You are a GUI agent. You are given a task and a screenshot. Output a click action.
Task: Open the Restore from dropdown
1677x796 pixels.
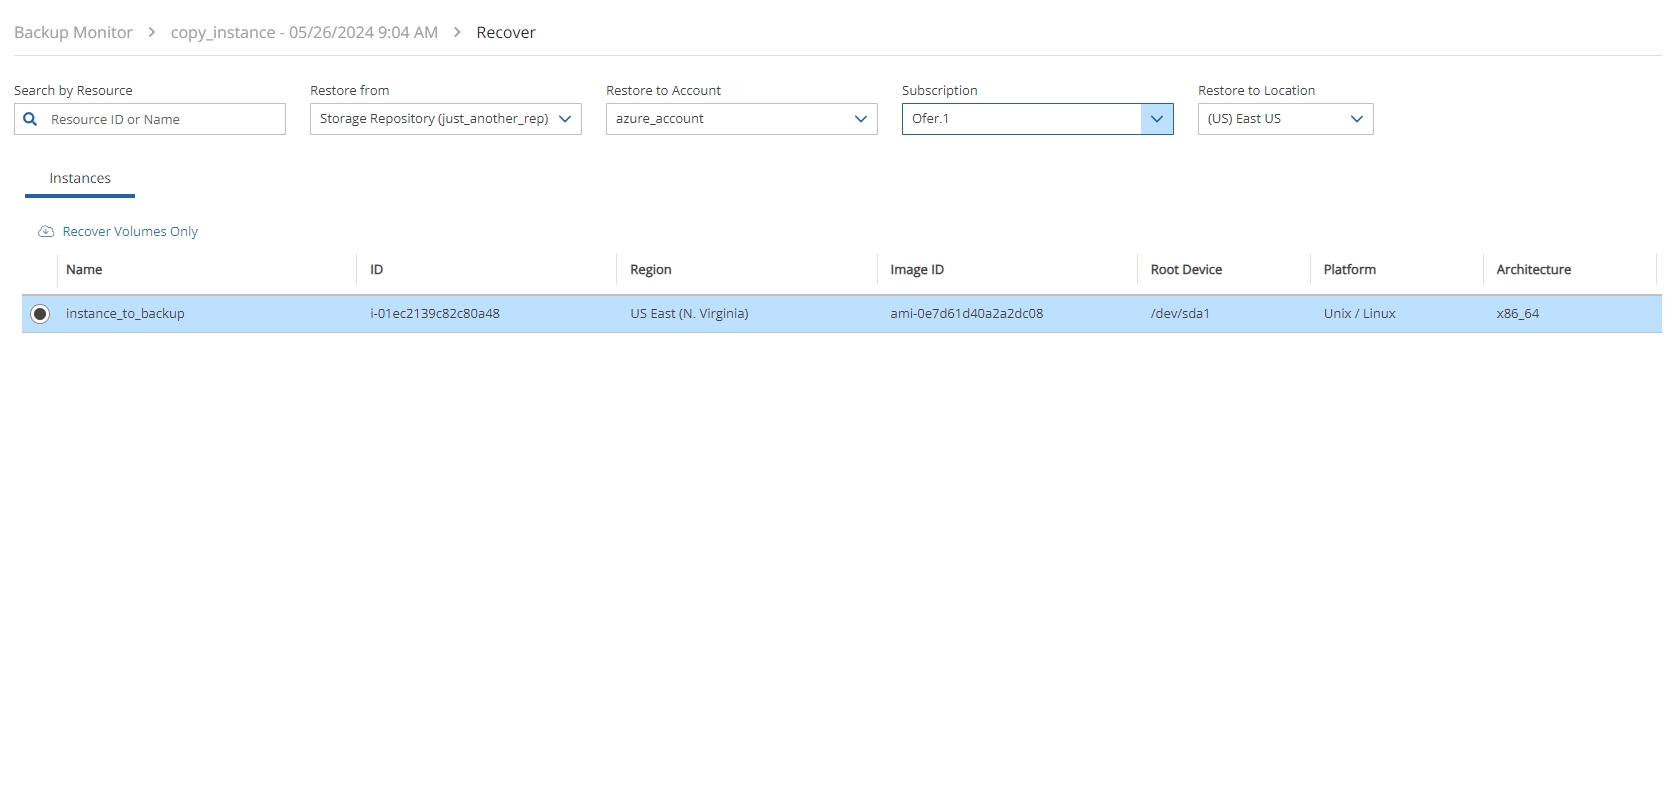click(445, 119)
